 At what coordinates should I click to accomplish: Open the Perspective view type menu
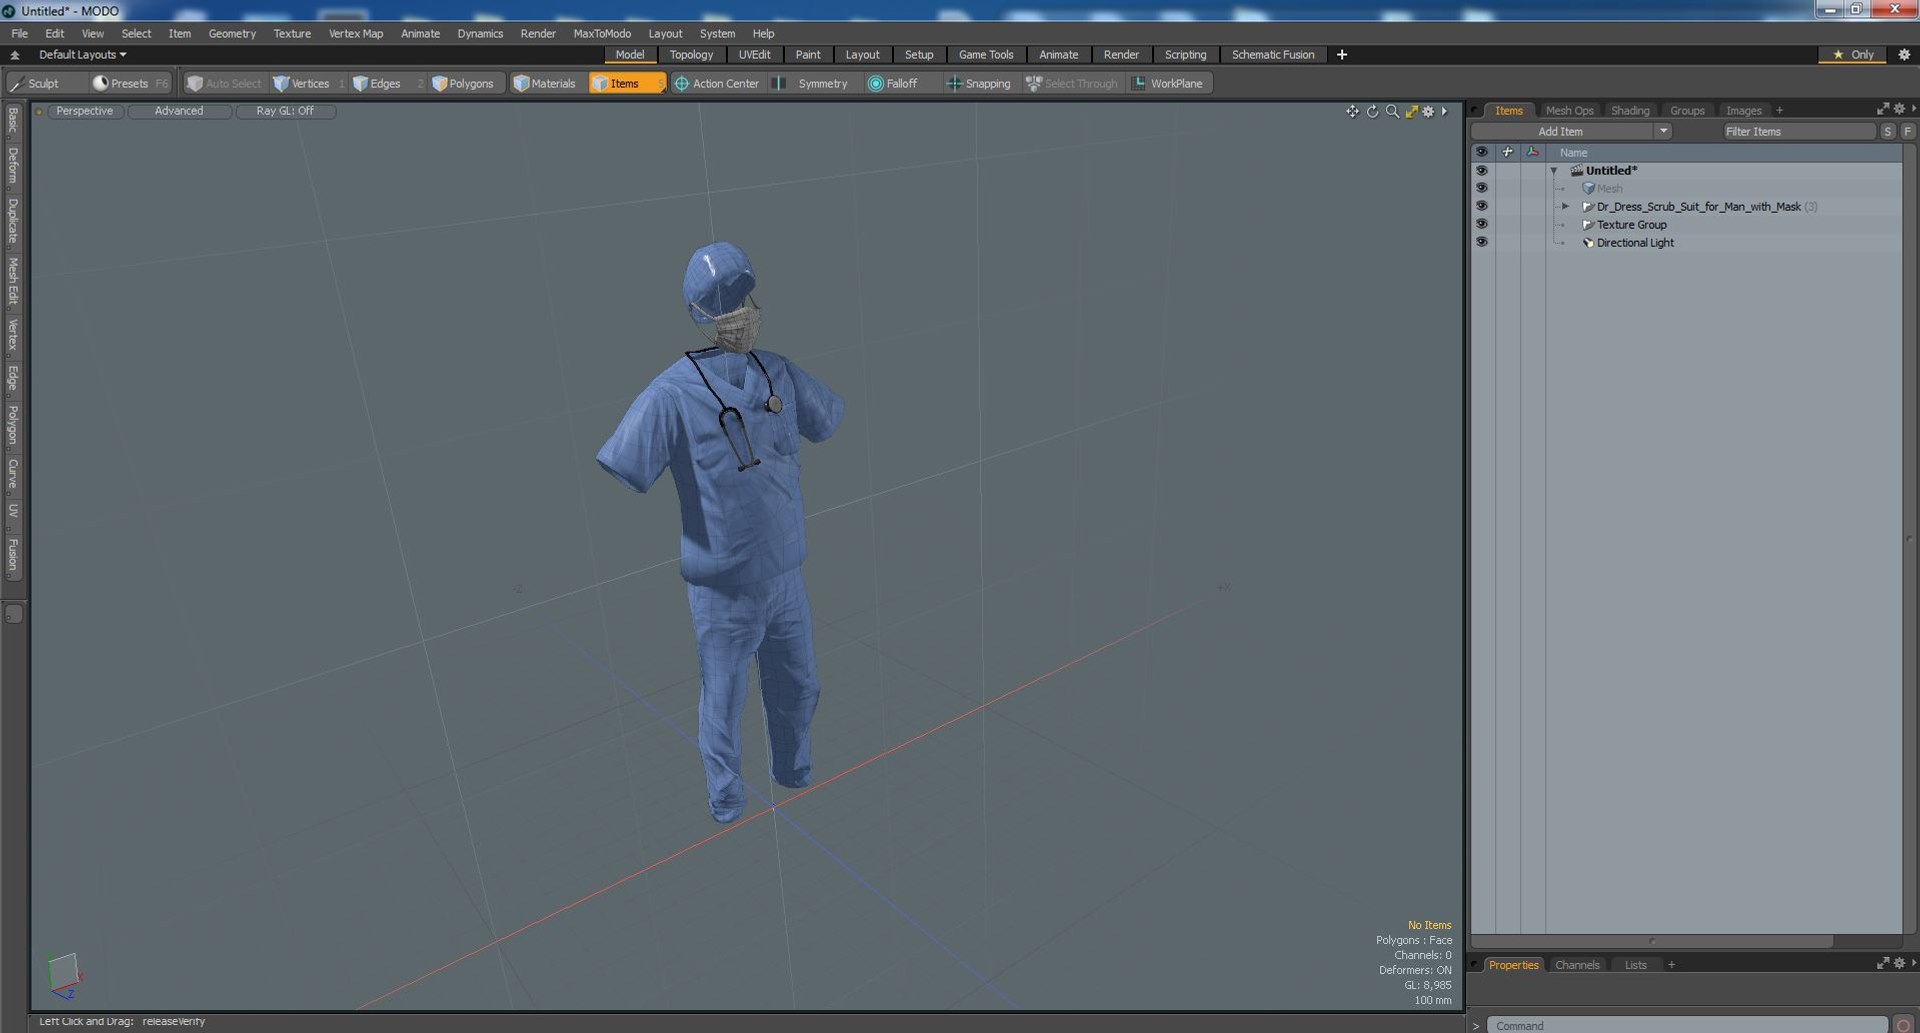(85, 111)
